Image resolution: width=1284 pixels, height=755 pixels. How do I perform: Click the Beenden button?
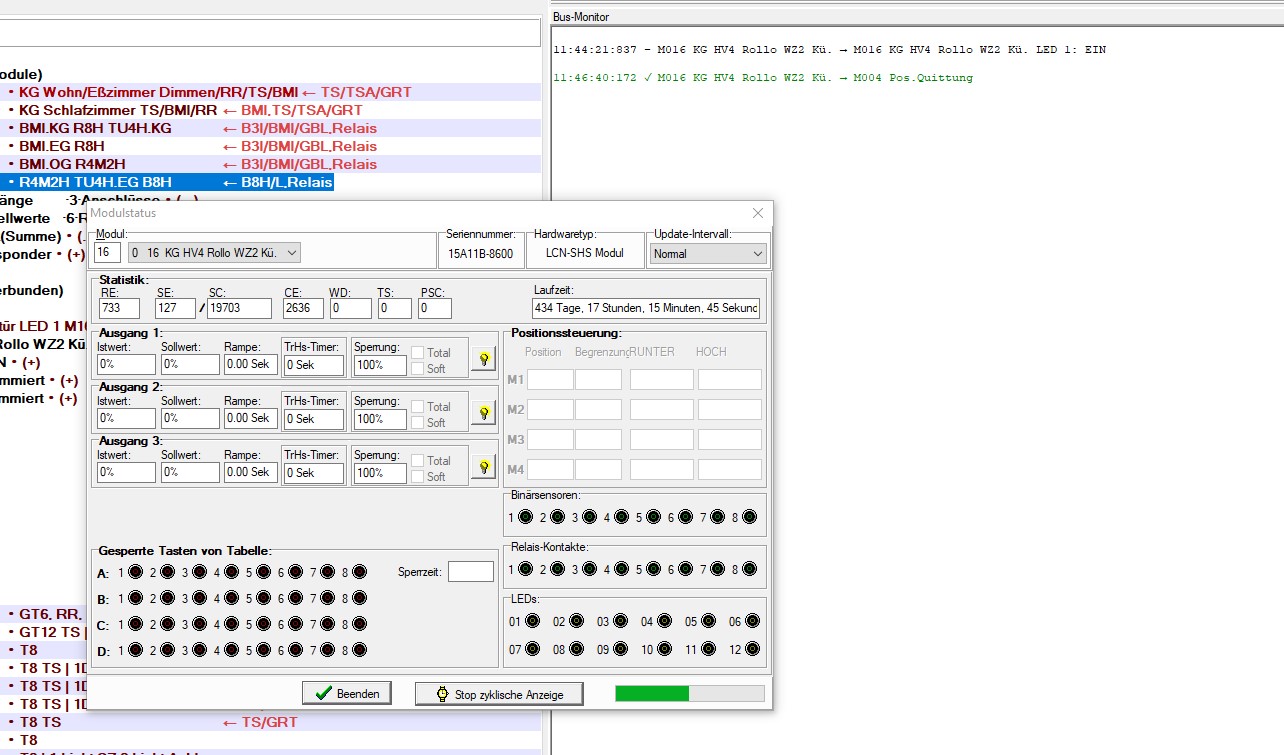tap(347, 693)
